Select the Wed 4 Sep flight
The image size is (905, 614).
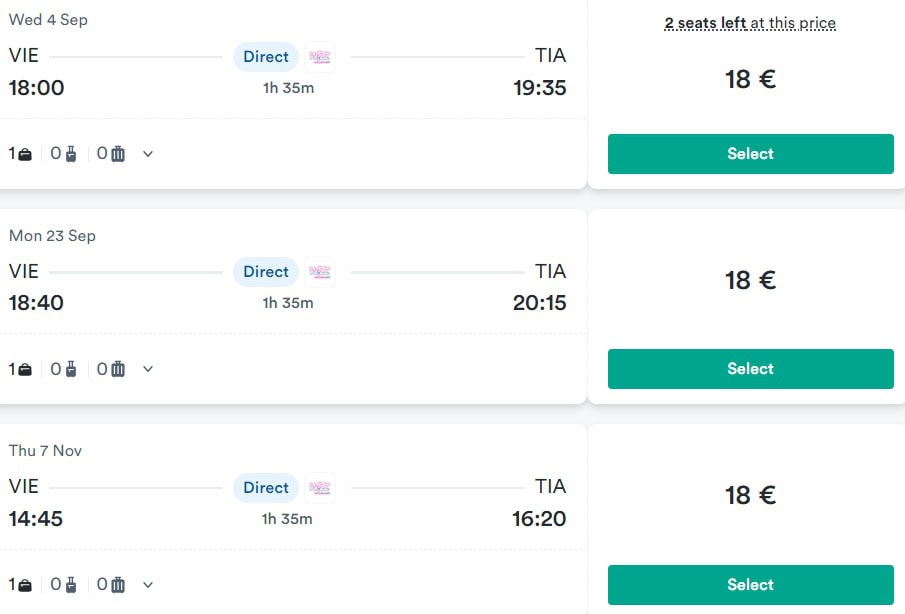pyautogui.click(x=750, y=154)
